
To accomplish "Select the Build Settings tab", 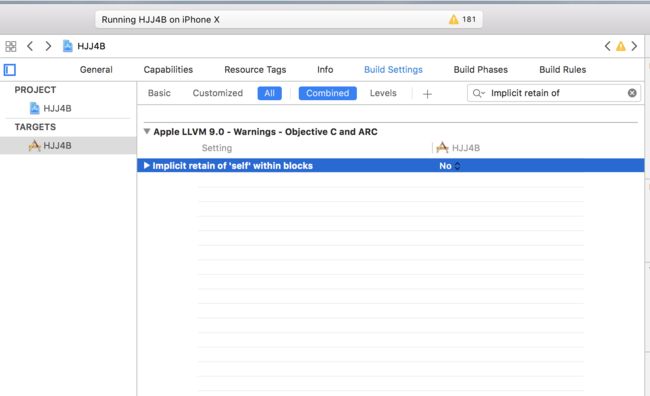I will point(393,70).
